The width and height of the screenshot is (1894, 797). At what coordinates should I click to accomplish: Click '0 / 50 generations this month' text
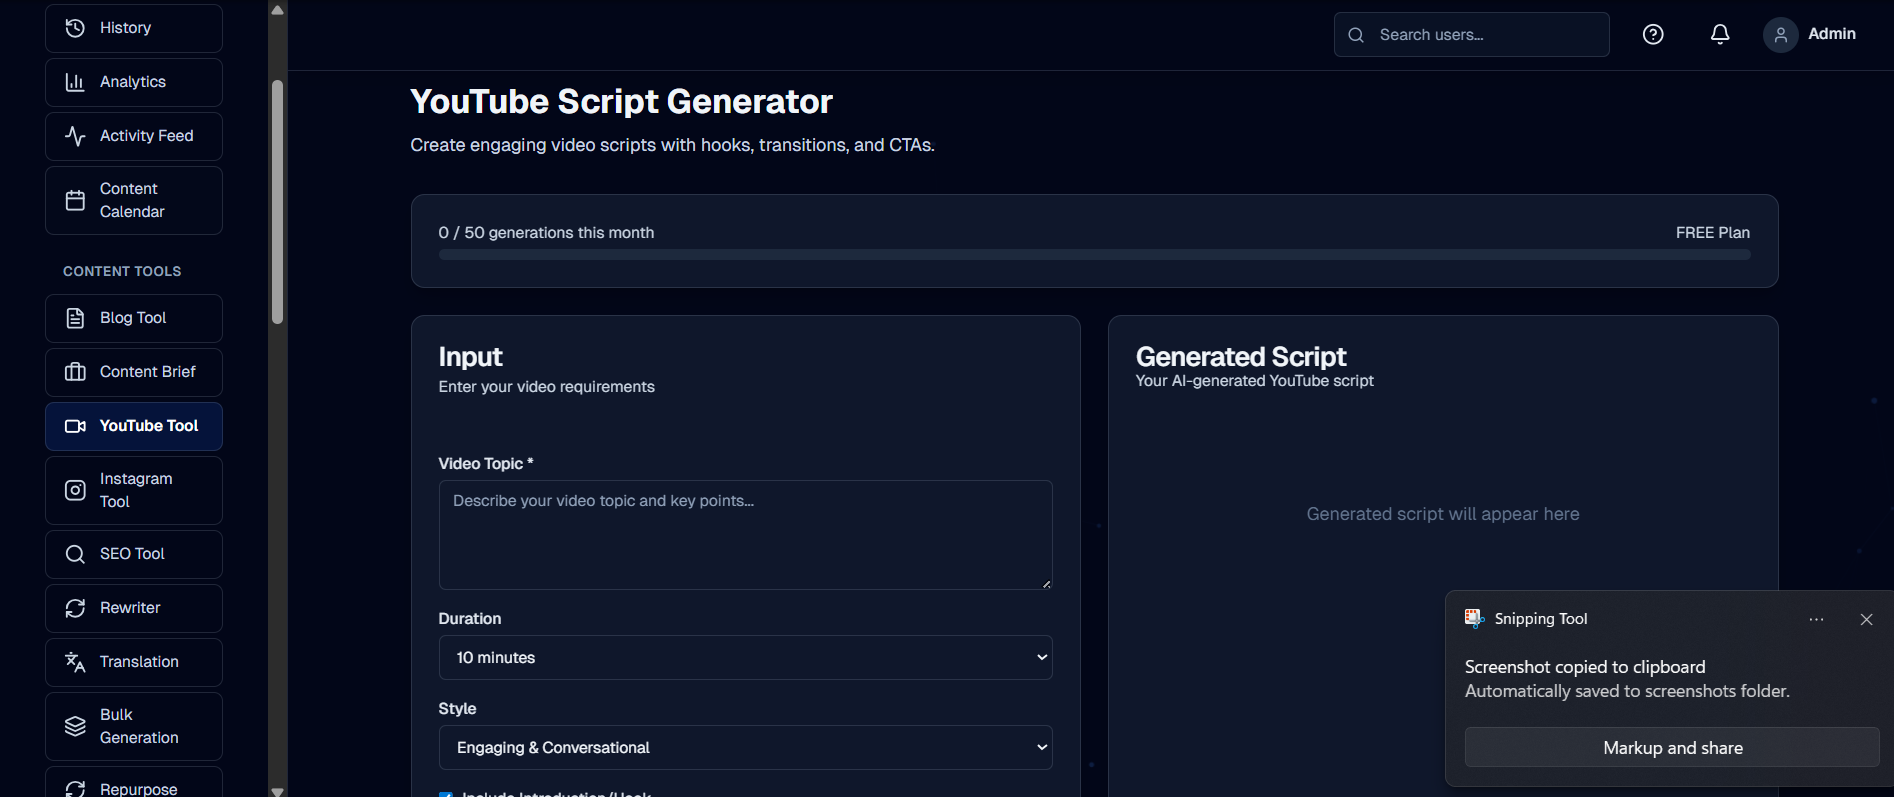point(546,233)
